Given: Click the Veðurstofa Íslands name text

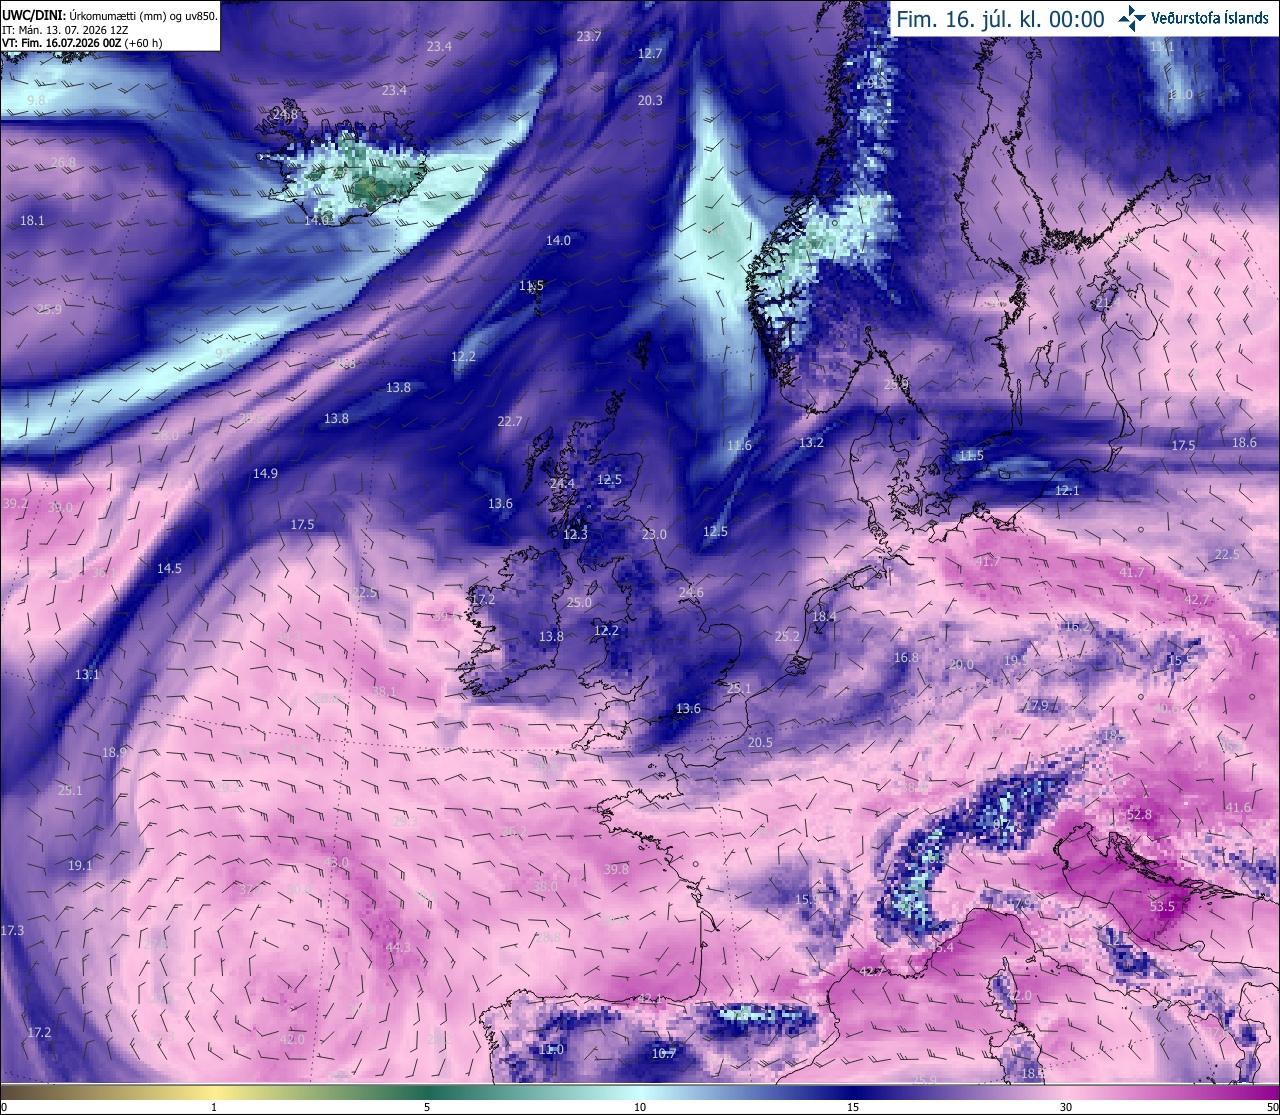Looking at the screenshot, I should pos(1209,18).
